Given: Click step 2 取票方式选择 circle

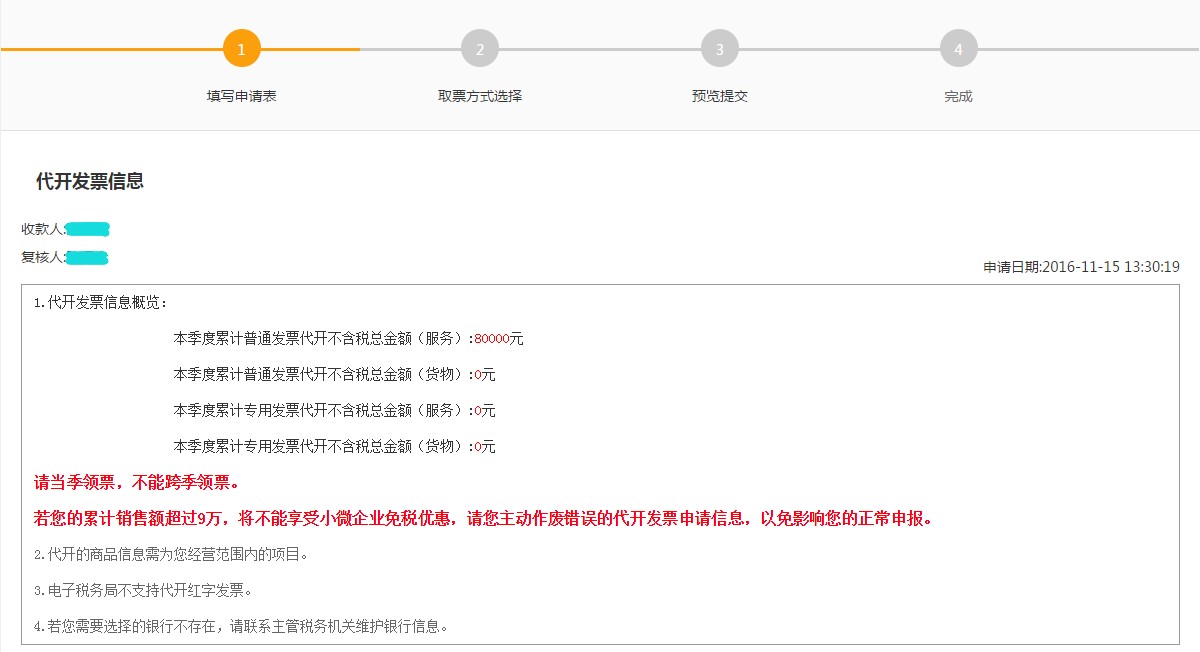Looking at the screenshot, I should [x=479, y=46].
